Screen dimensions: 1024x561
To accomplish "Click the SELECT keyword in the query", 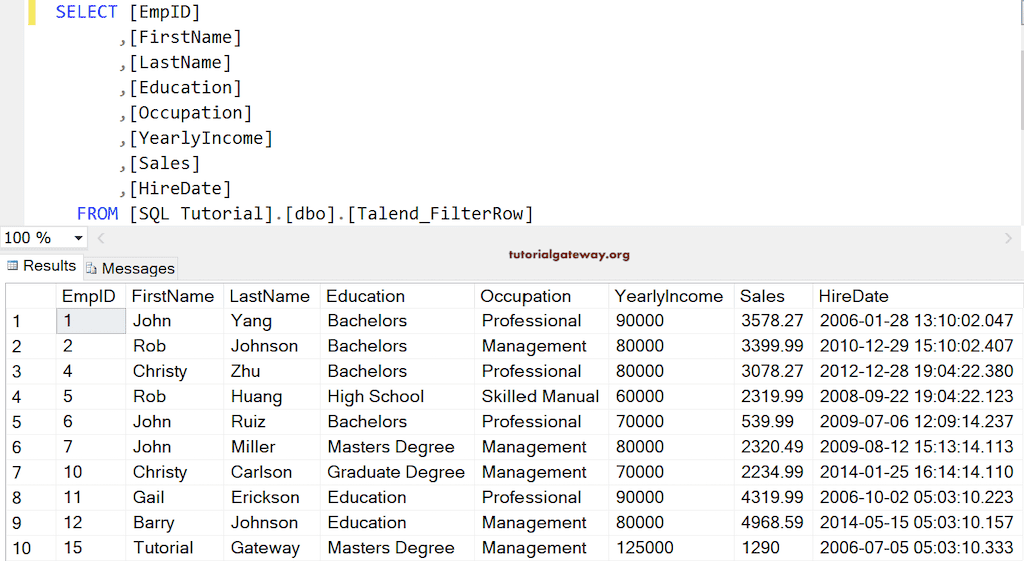I will pyautogui.click(x=86, y=12).
